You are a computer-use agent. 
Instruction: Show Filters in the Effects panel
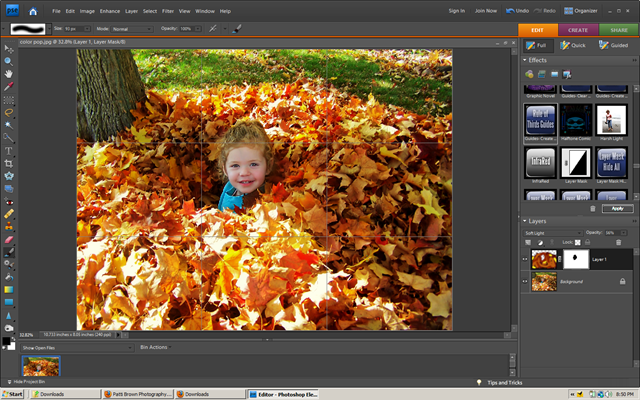529,74
